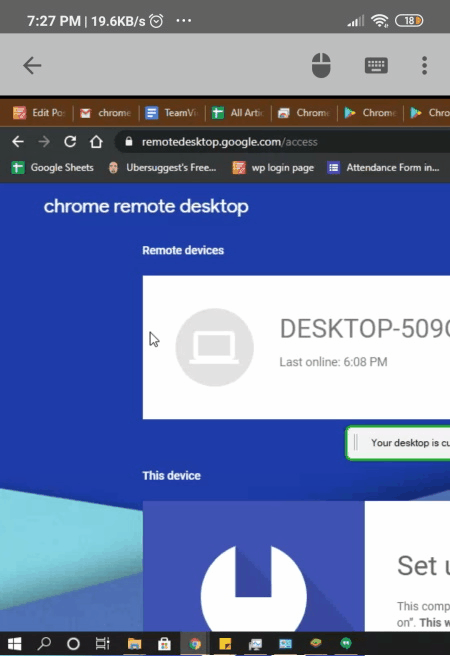Tap the app's back arrow
Image resolution: width=450 pixels, height=656 pixels.
point(32,66)
